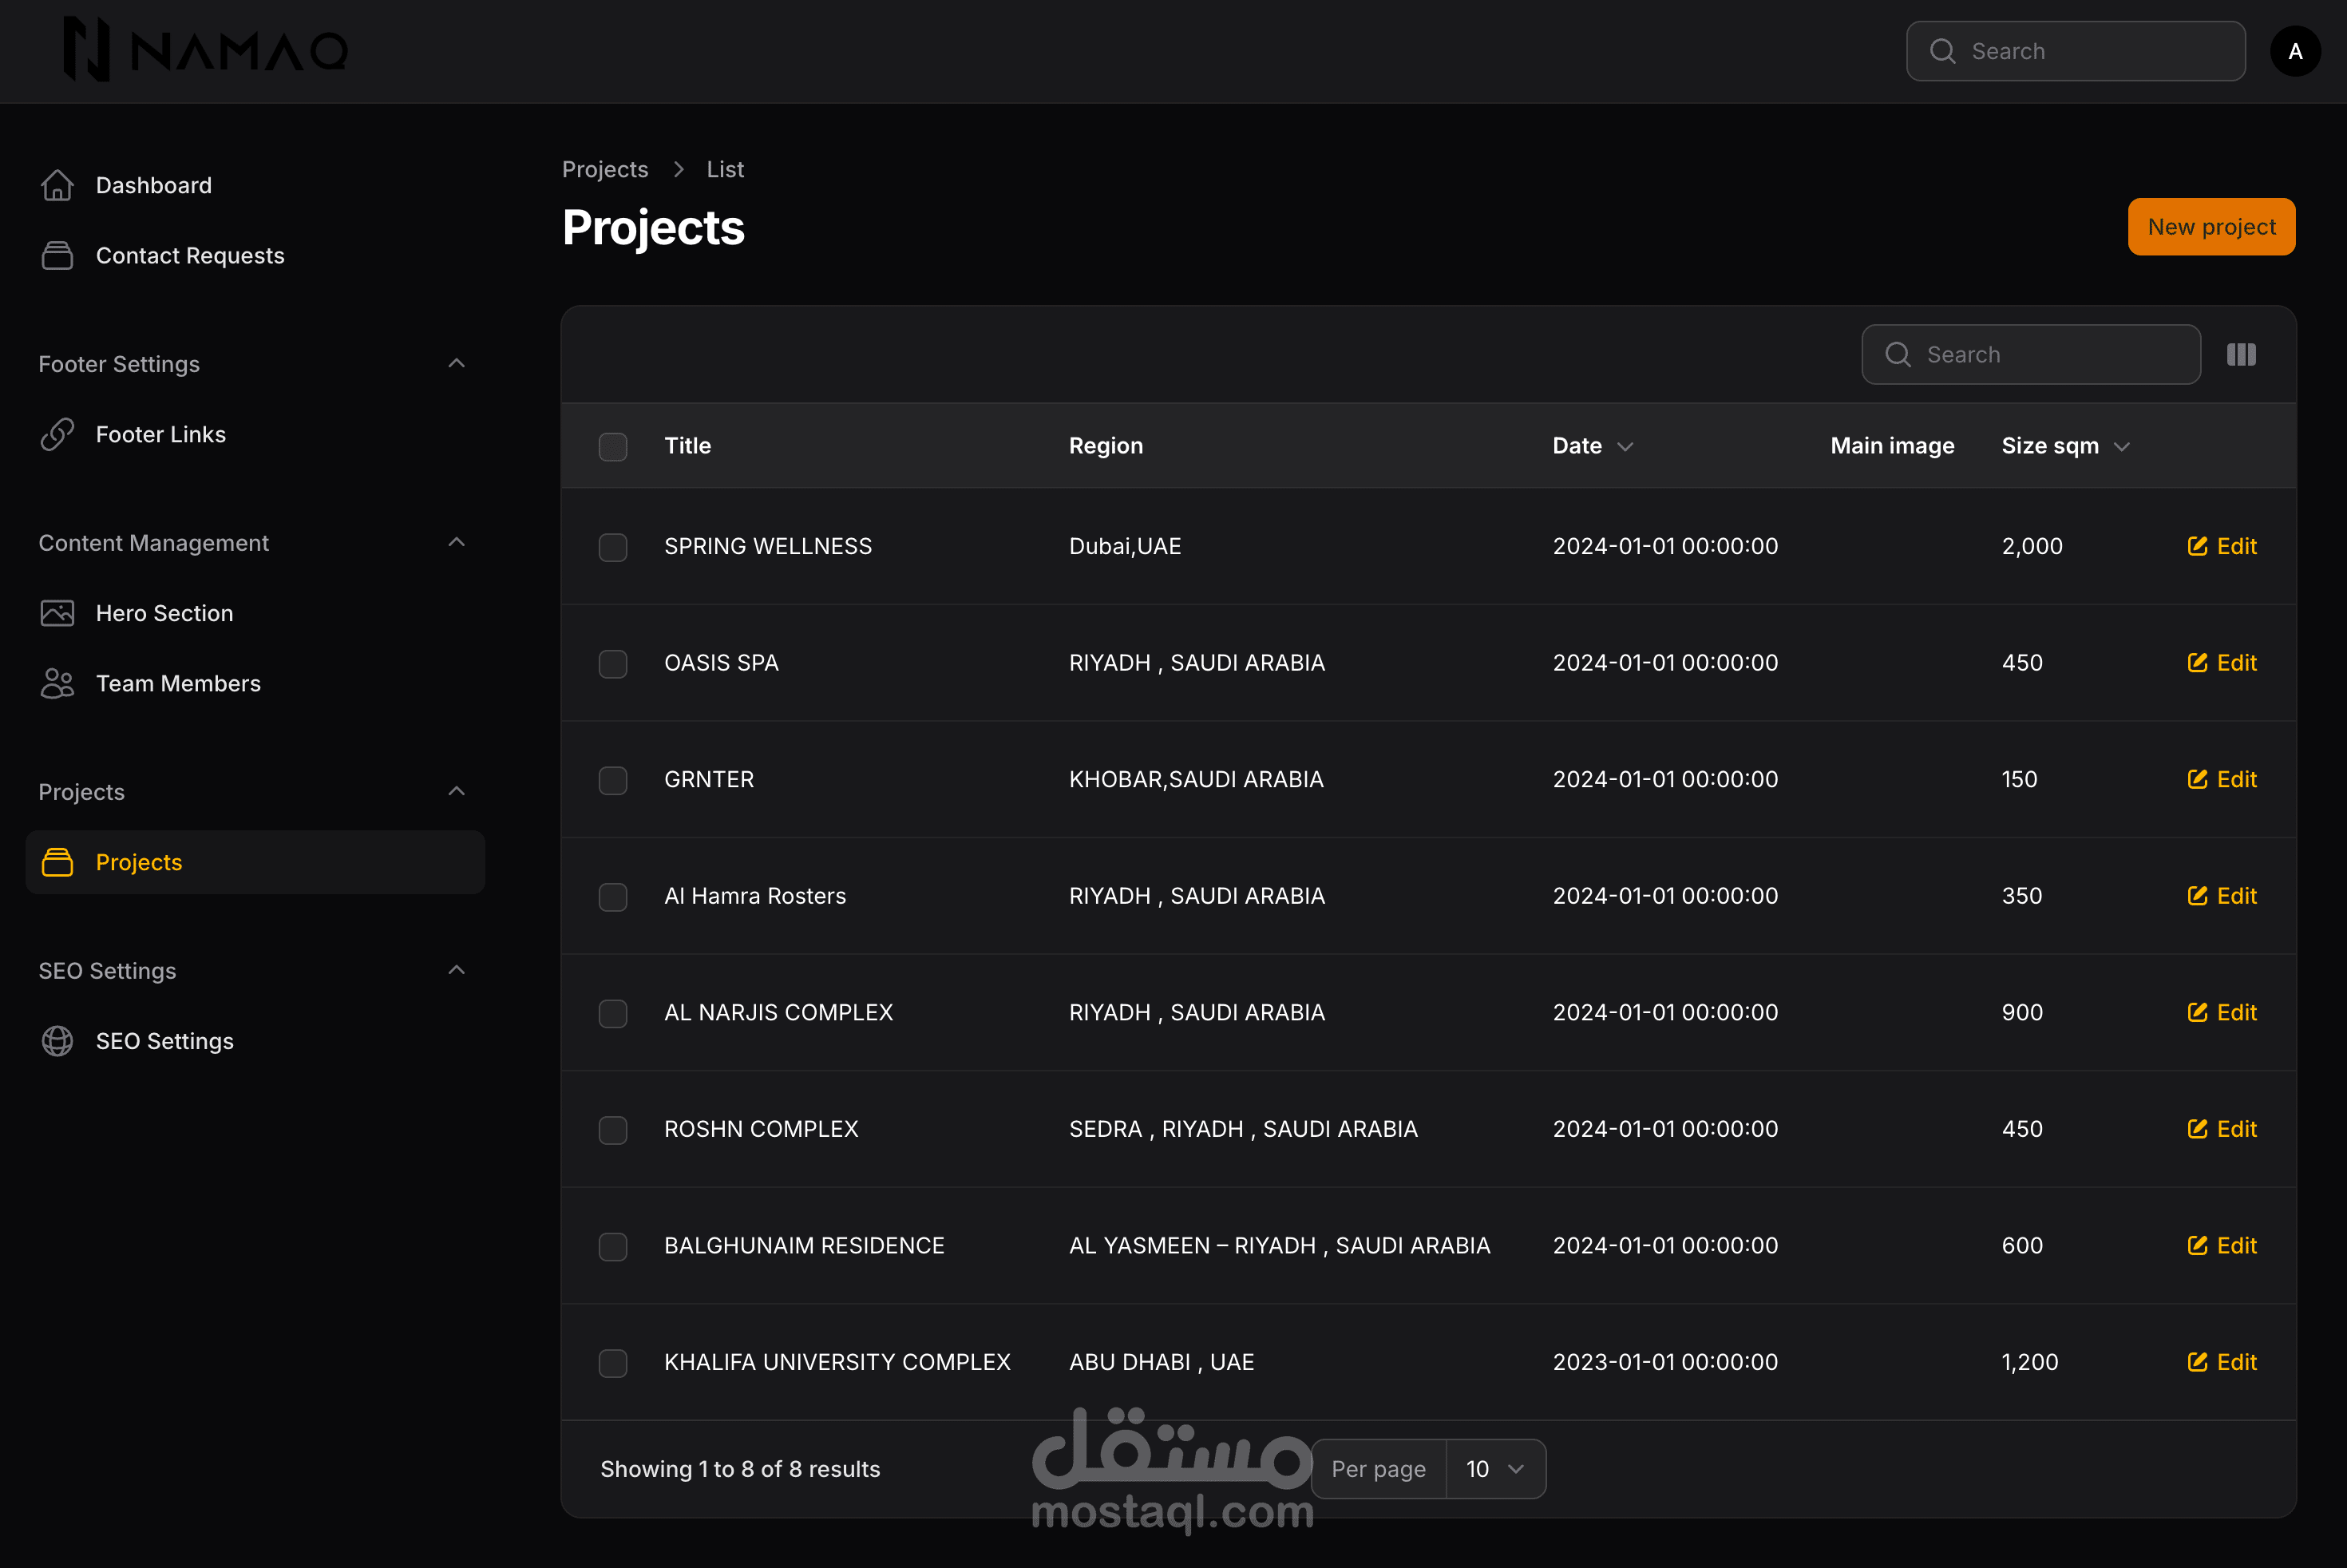
Task: Click the New project button
Action: [x=2210, y=227]
